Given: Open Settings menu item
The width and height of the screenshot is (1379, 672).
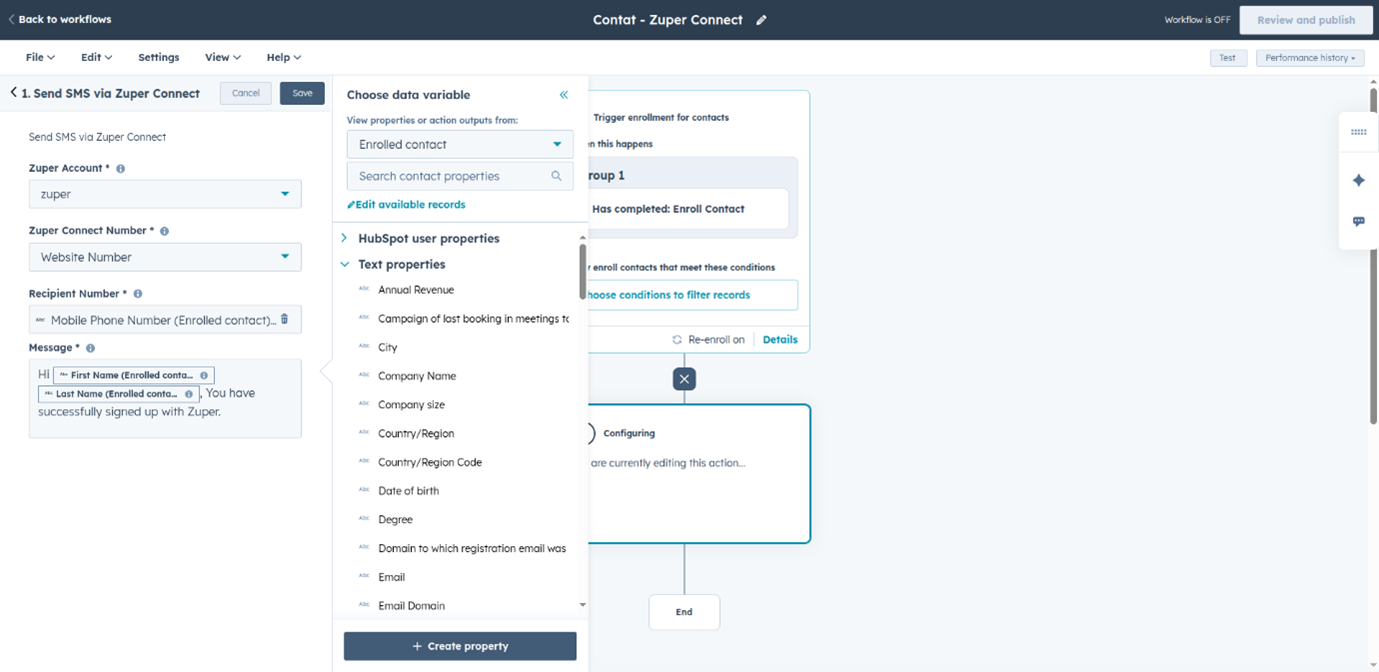Looking at the screenshot, I should 159,58.
